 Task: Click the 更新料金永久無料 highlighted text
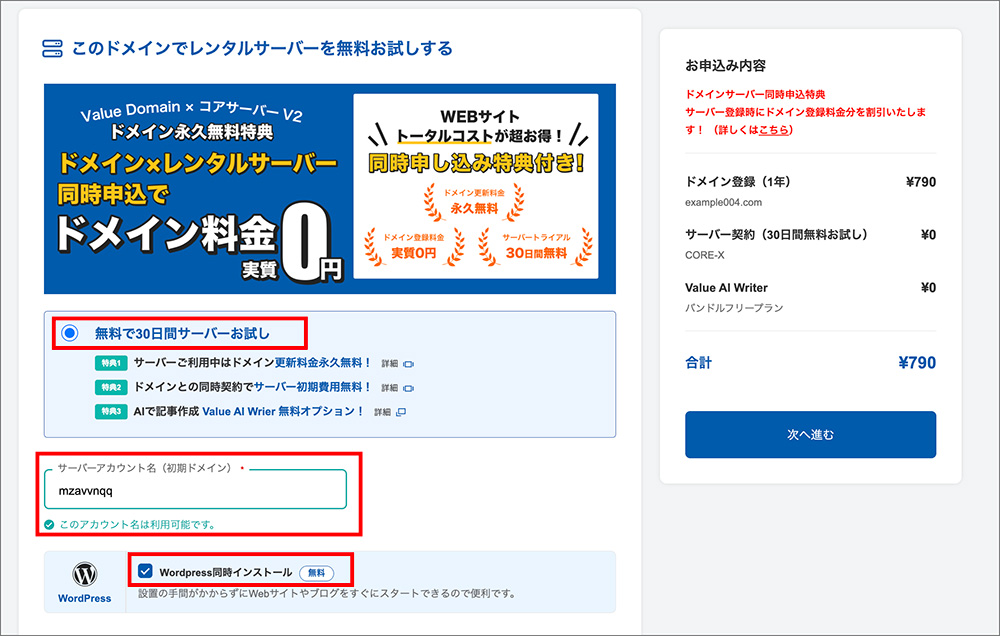tap(323, 362)
